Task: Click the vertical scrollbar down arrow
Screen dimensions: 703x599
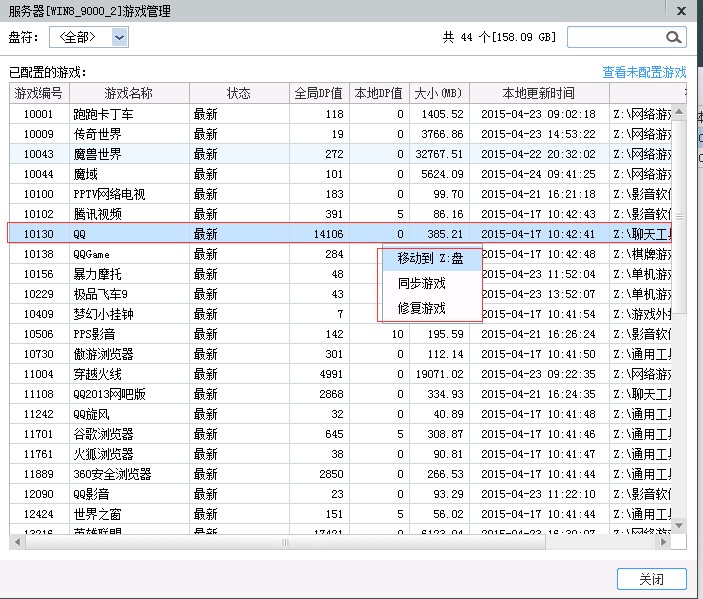Action: (x=679, y=525)
